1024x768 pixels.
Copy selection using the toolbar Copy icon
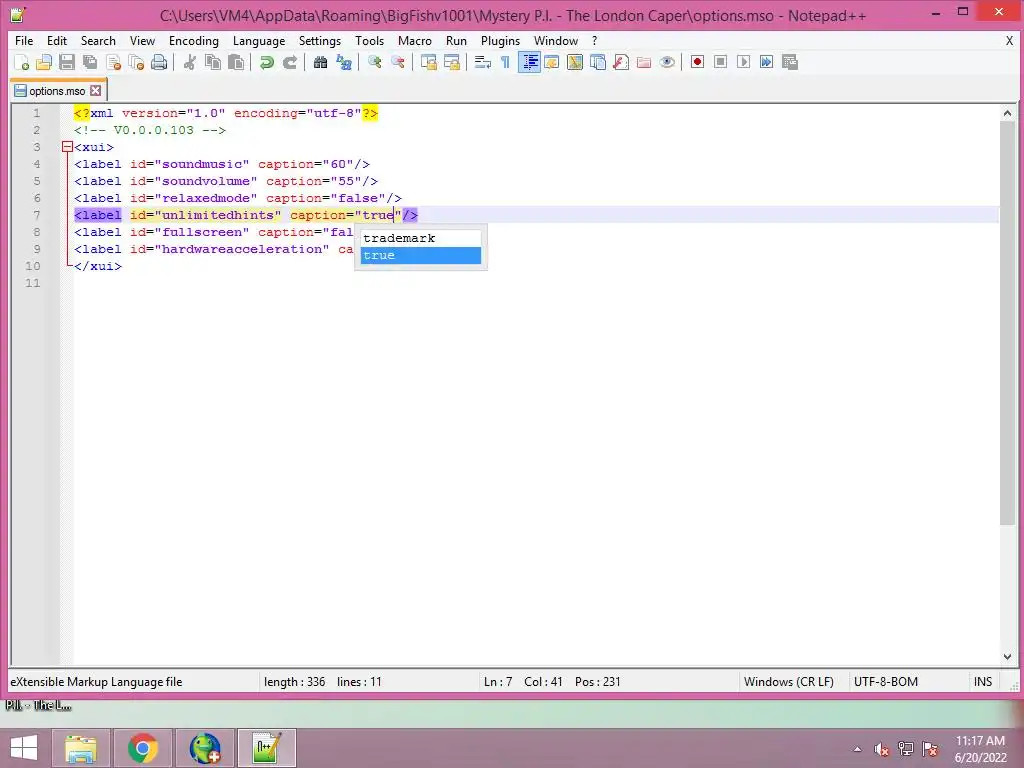point(213,62)
